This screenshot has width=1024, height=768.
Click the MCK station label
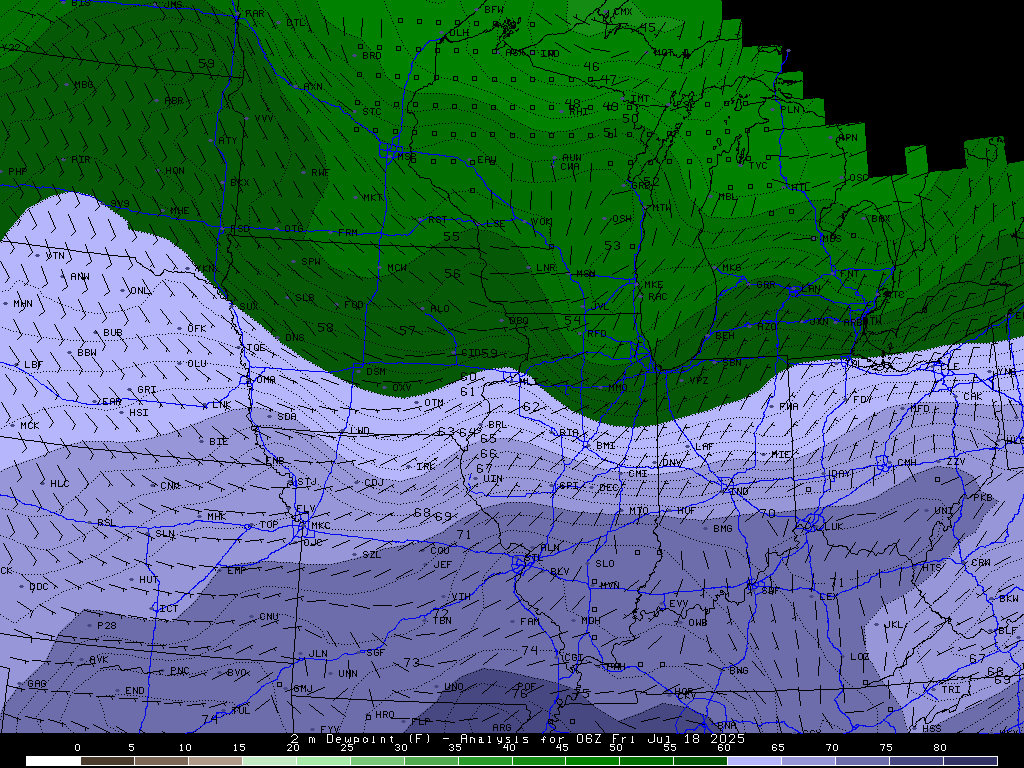(29, 425)
